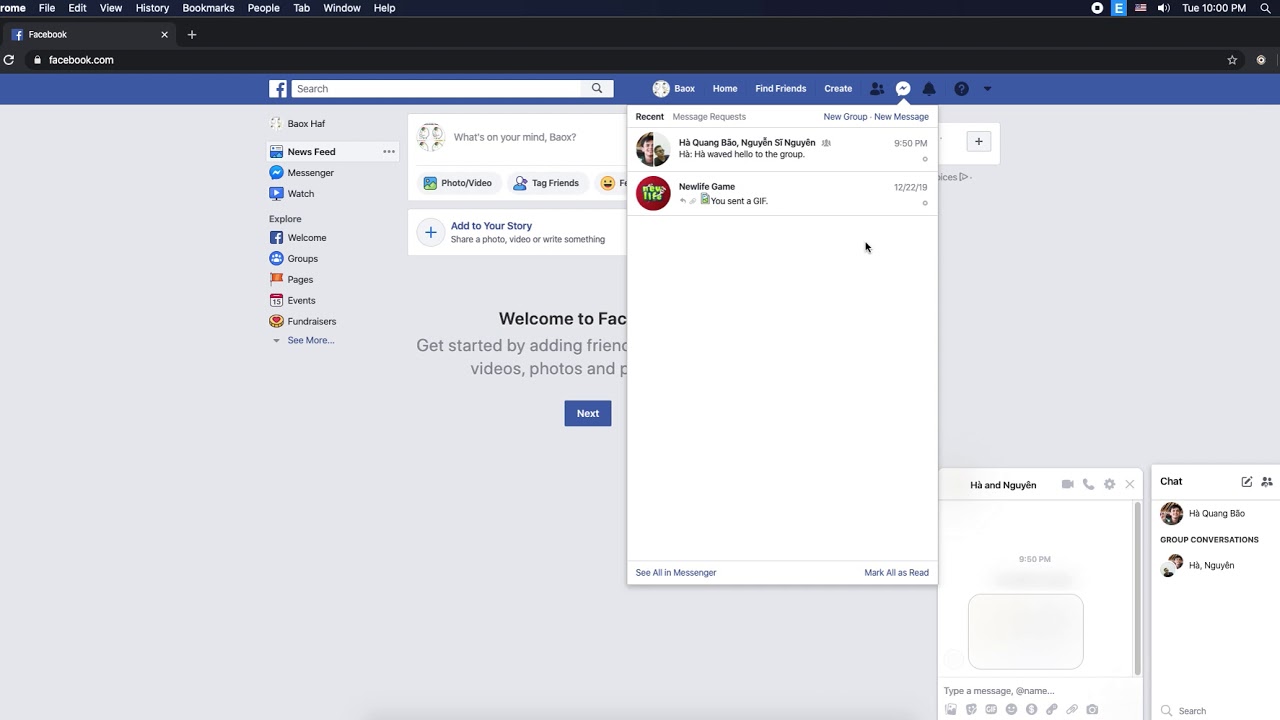Screen dimensions: 1280x720
Task: Click the Tag Friends button
Action: 546,183
